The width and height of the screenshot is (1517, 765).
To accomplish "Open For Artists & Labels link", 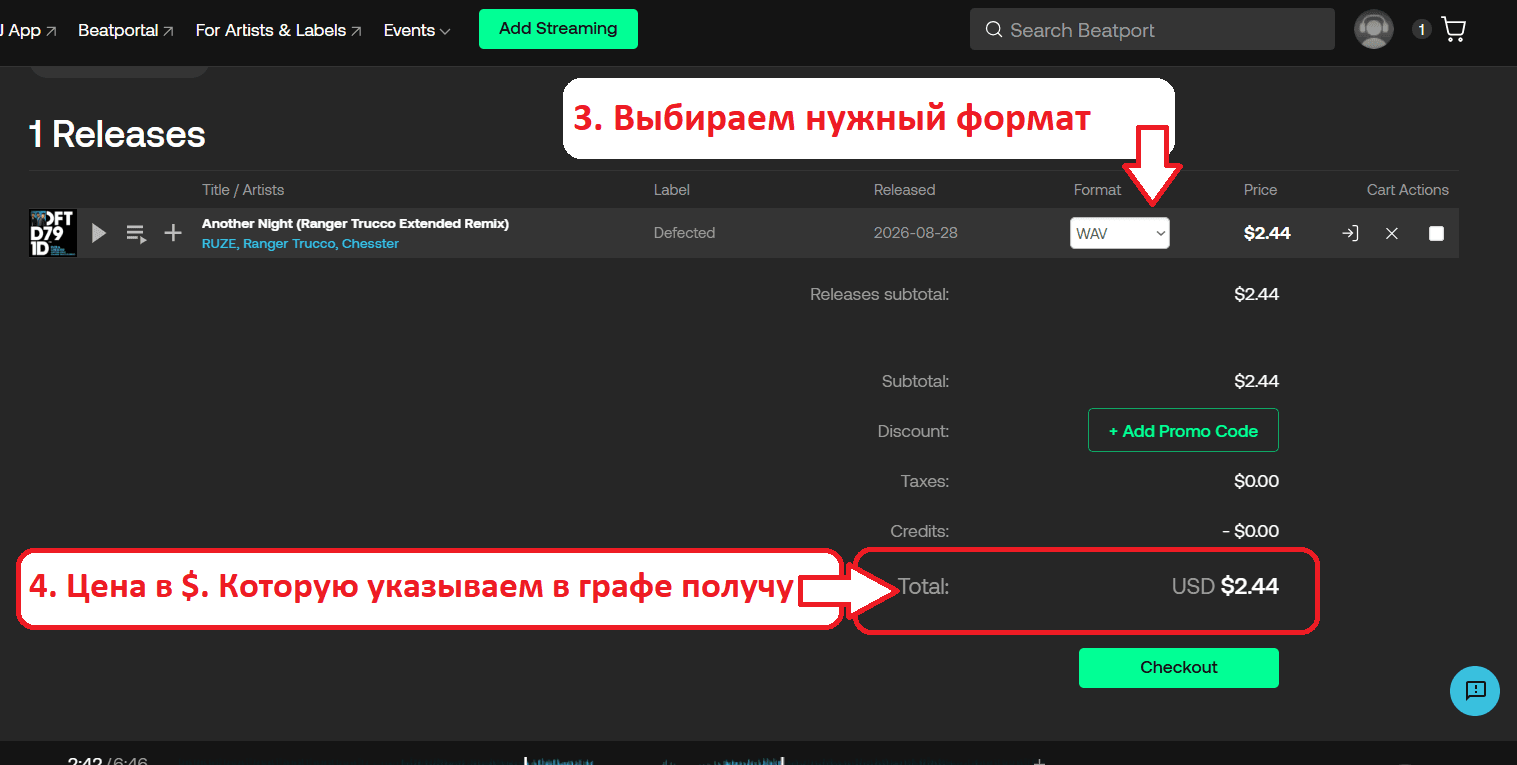I will (279, 30).
